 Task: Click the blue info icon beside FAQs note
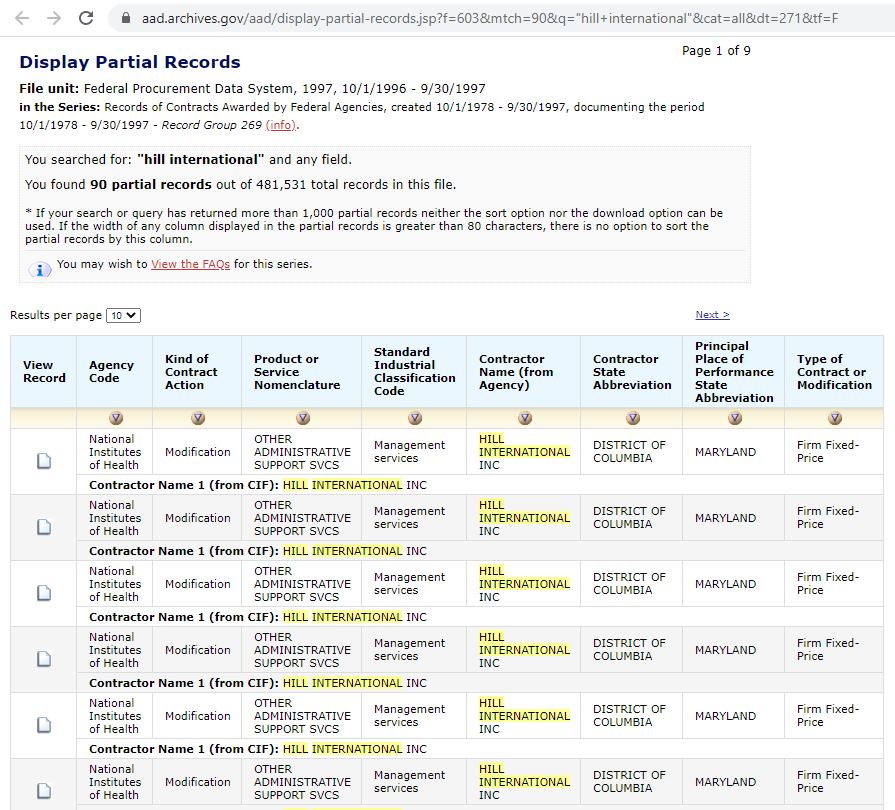pyautogui.click(x=40, y=269)
